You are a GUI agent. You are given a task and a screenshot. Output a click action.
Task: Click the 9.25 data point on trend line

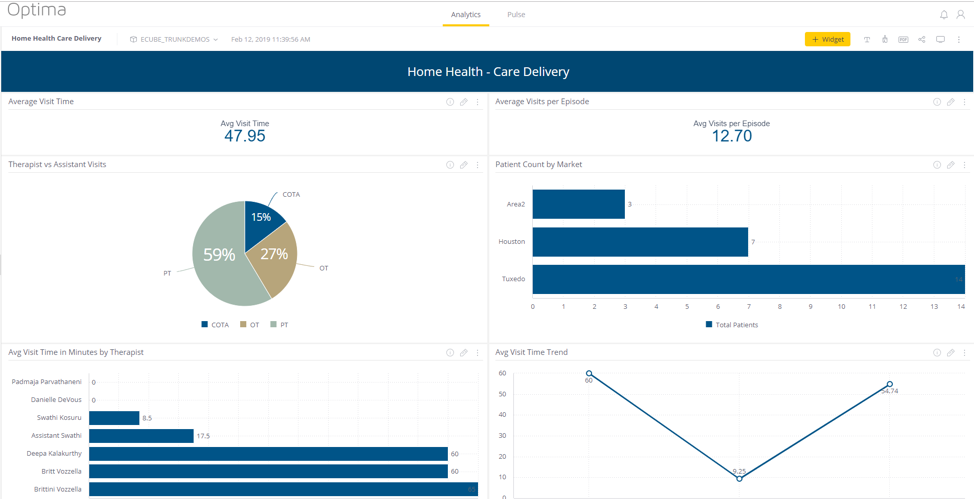[739, 478]
